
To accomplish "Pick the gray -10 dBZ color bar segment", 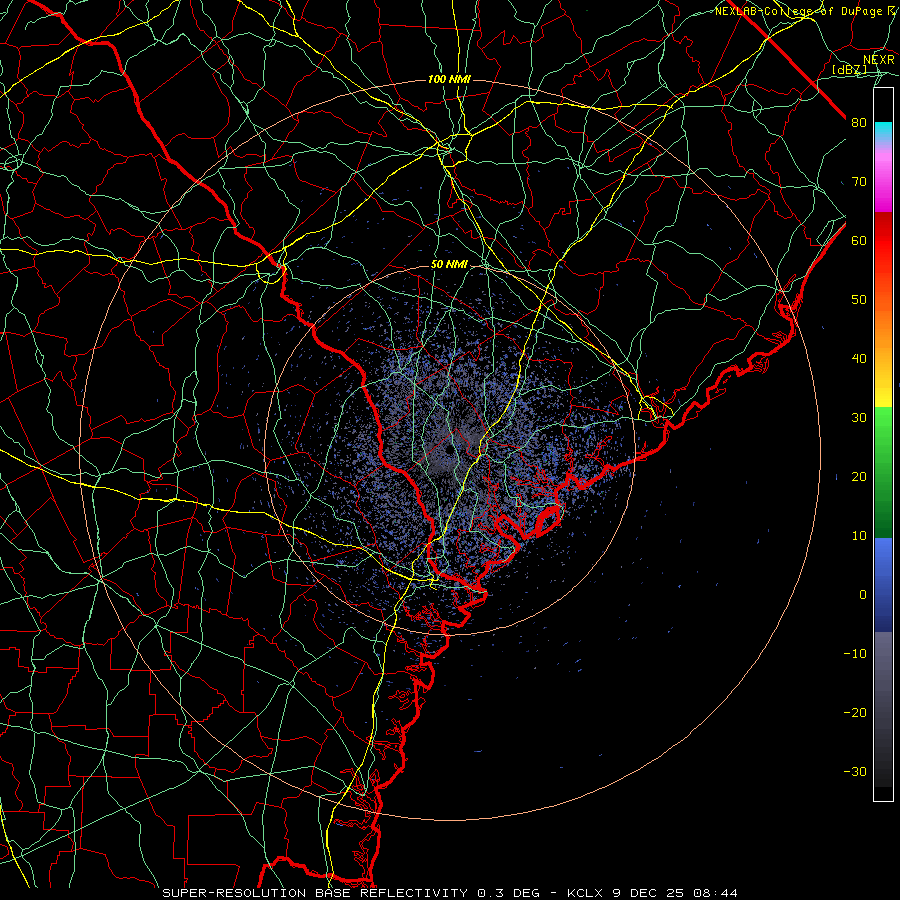I will point(883,653).
